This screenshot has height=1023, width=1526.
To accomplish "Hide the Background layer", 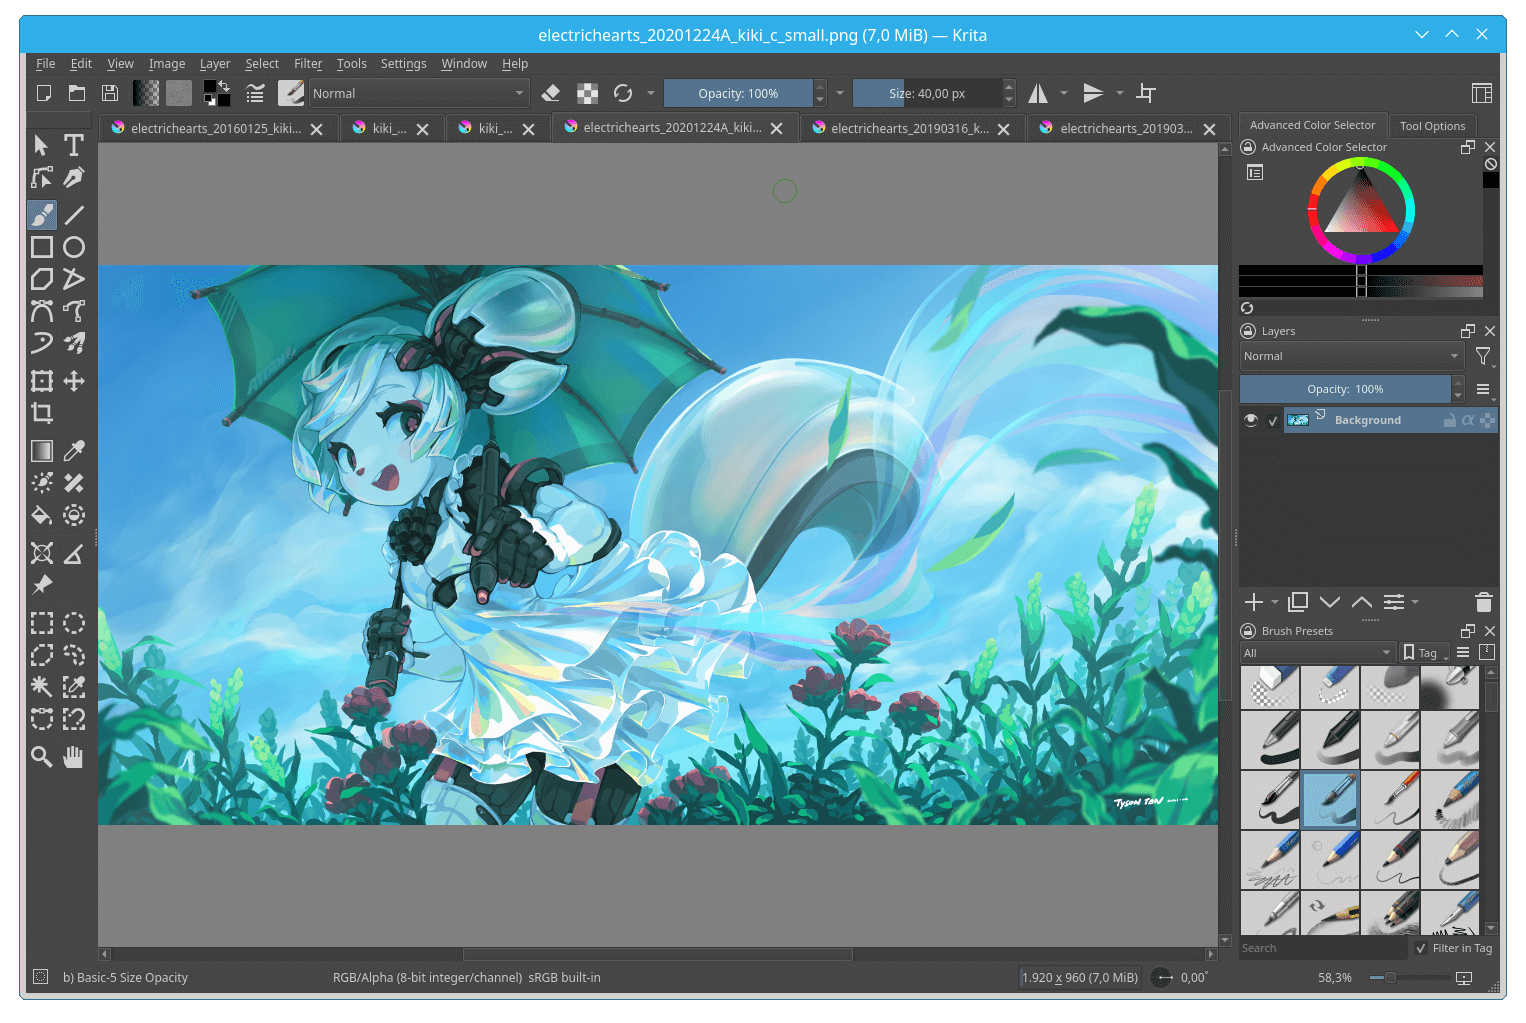I will (1250, 420).
